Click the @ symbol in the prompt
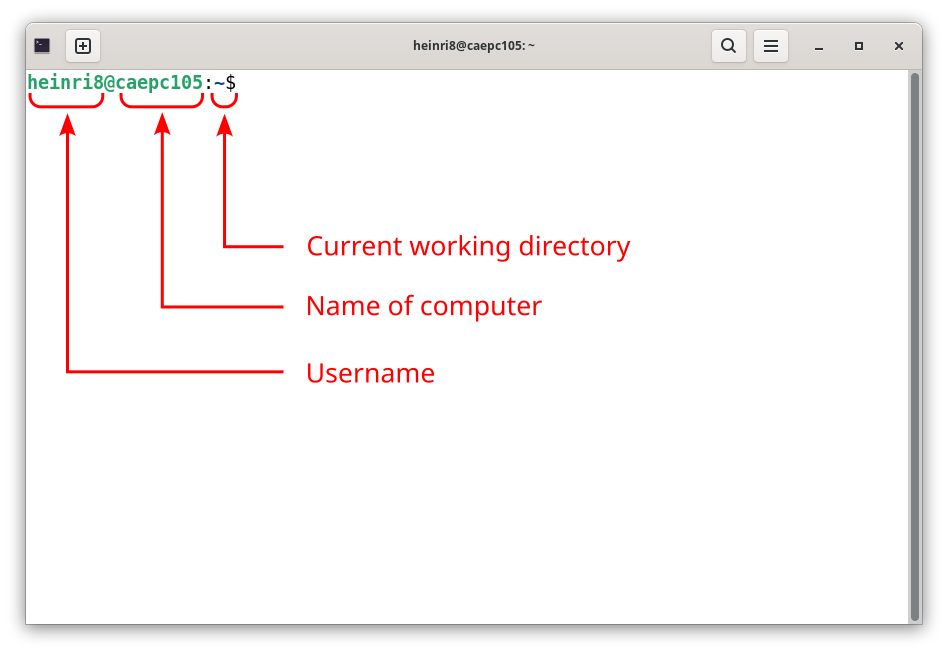 tap(110, 83)
